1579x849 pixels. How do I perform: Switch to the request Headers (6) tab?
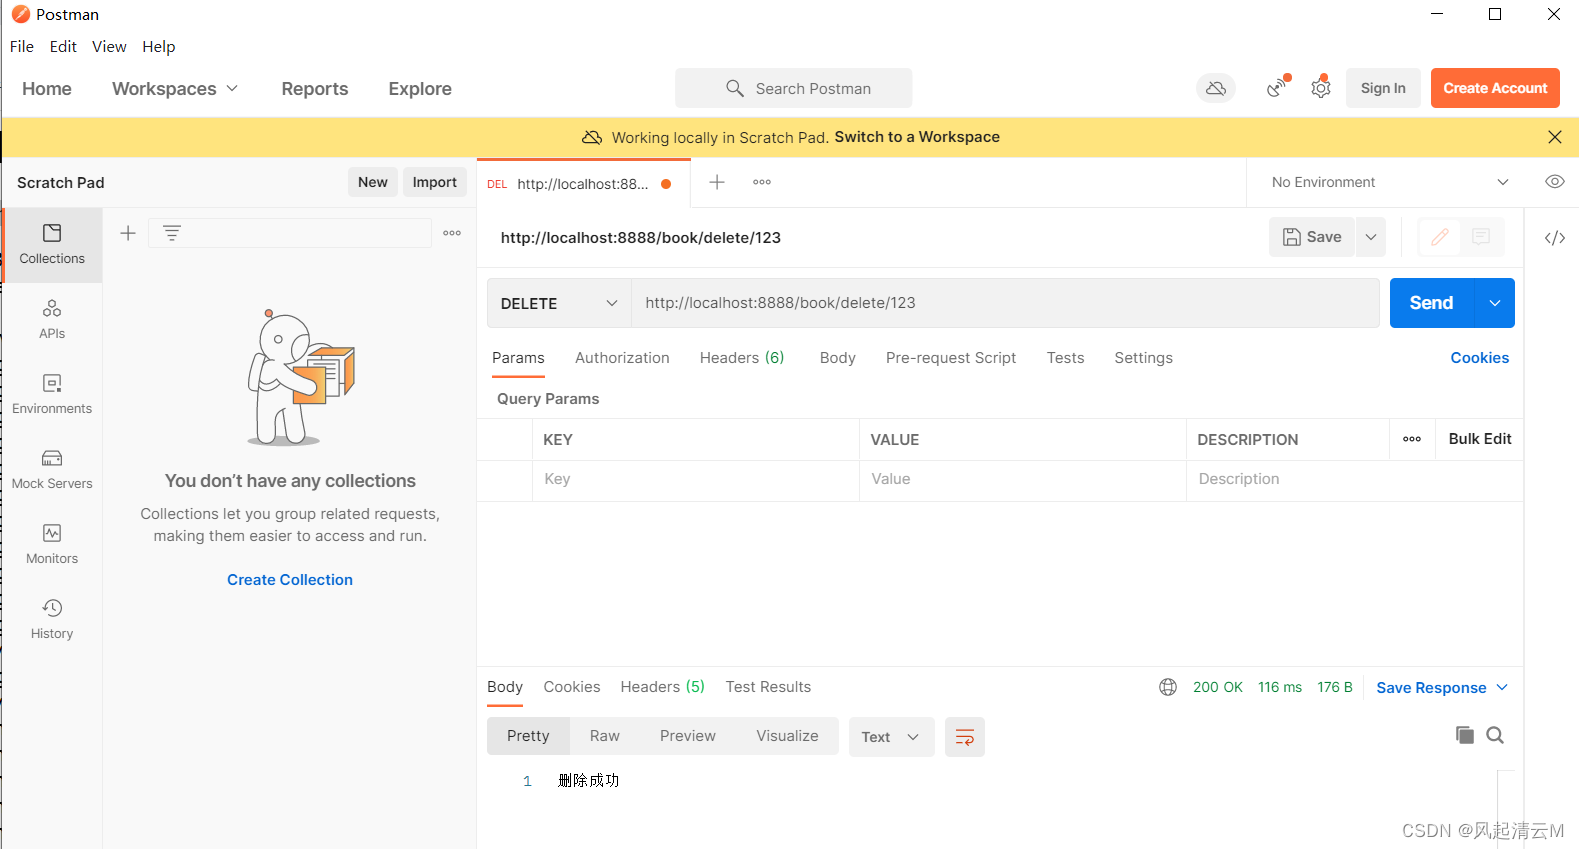point(742,358)
